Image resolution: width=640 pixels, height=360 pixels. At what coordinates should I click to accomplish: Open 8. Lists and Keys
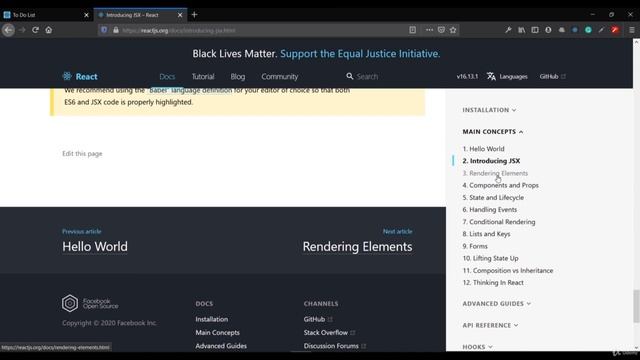486,234
